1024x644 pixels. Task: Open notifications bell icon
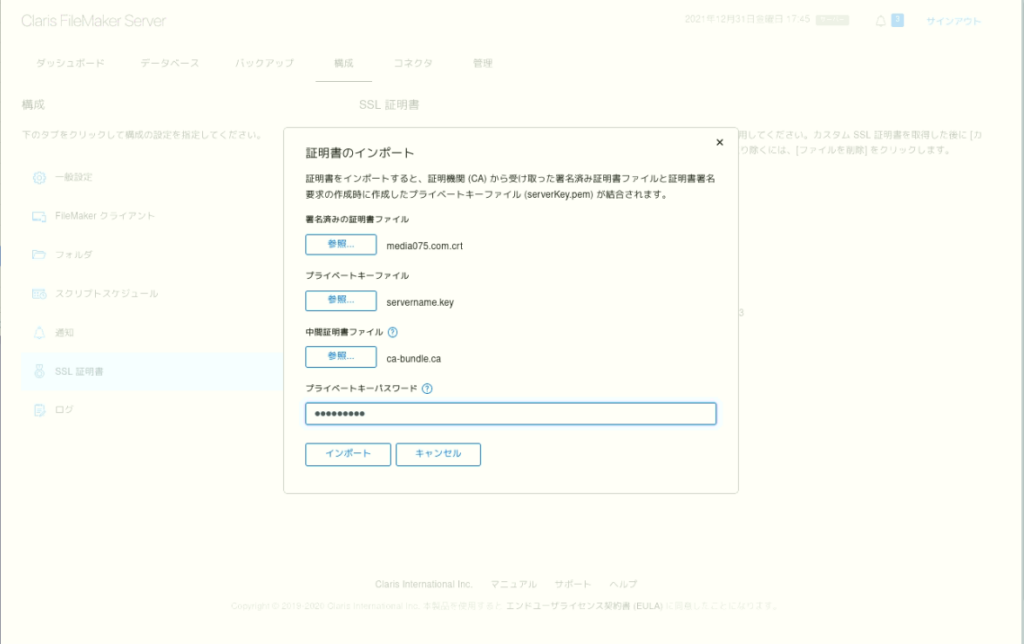click(x=880, y=21)
